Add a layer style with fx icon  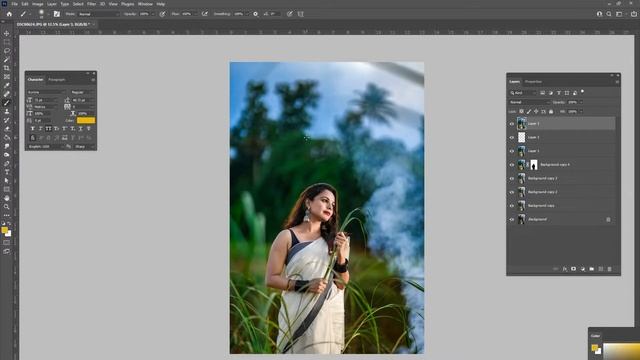[x=565, y=269]
